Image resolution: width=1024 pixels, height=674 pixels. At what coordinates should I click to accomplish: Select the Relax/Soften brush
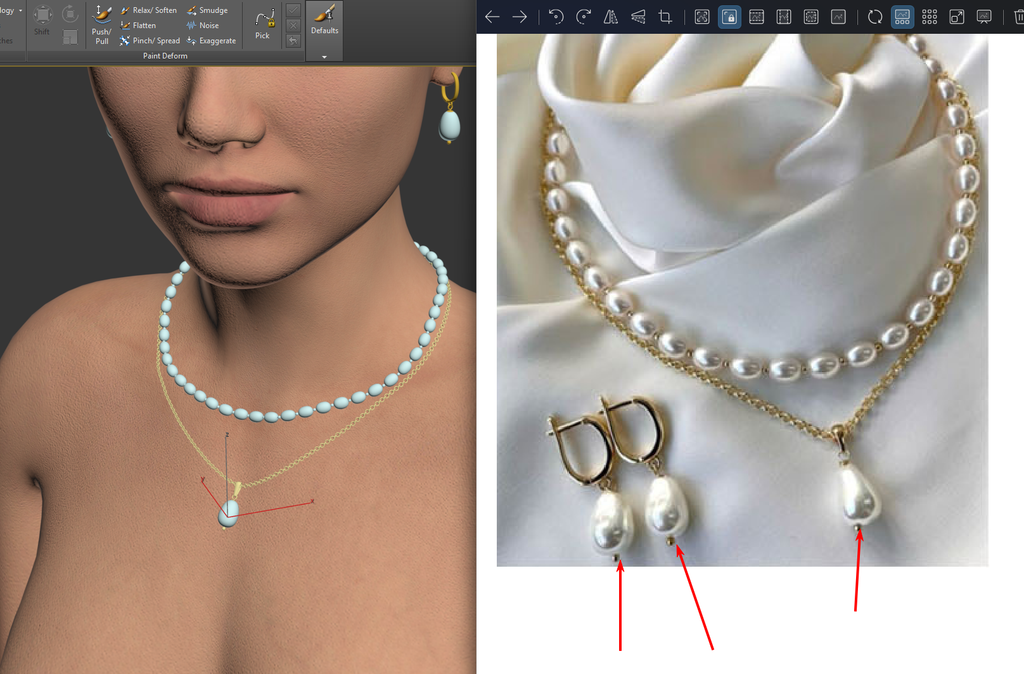coord(148,10)
